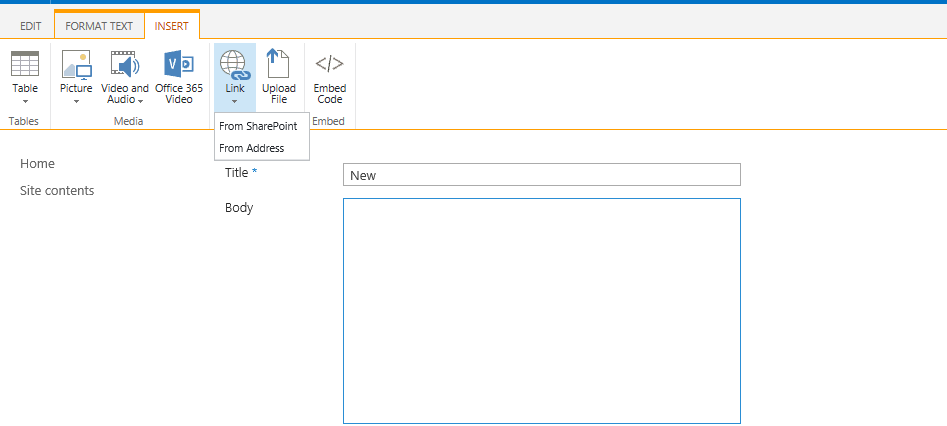Click the Picture icon in Media group
The width and height of the screenshot is (947, 426).
(76, 64)
